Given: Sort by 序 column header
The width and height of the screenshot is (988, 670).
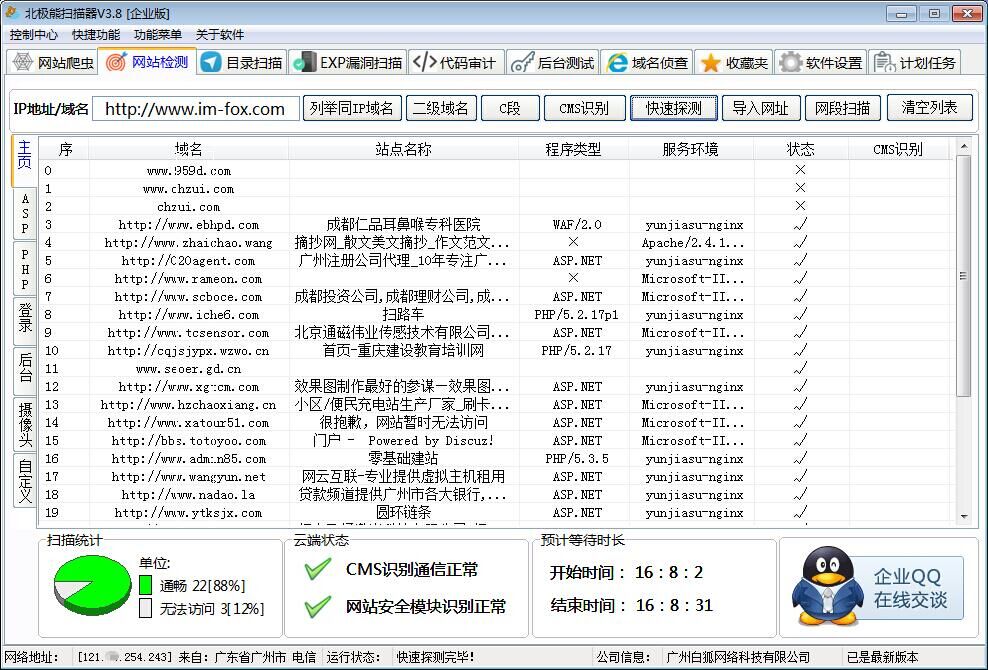Looking at the screenshot, I should click(65, 149).
